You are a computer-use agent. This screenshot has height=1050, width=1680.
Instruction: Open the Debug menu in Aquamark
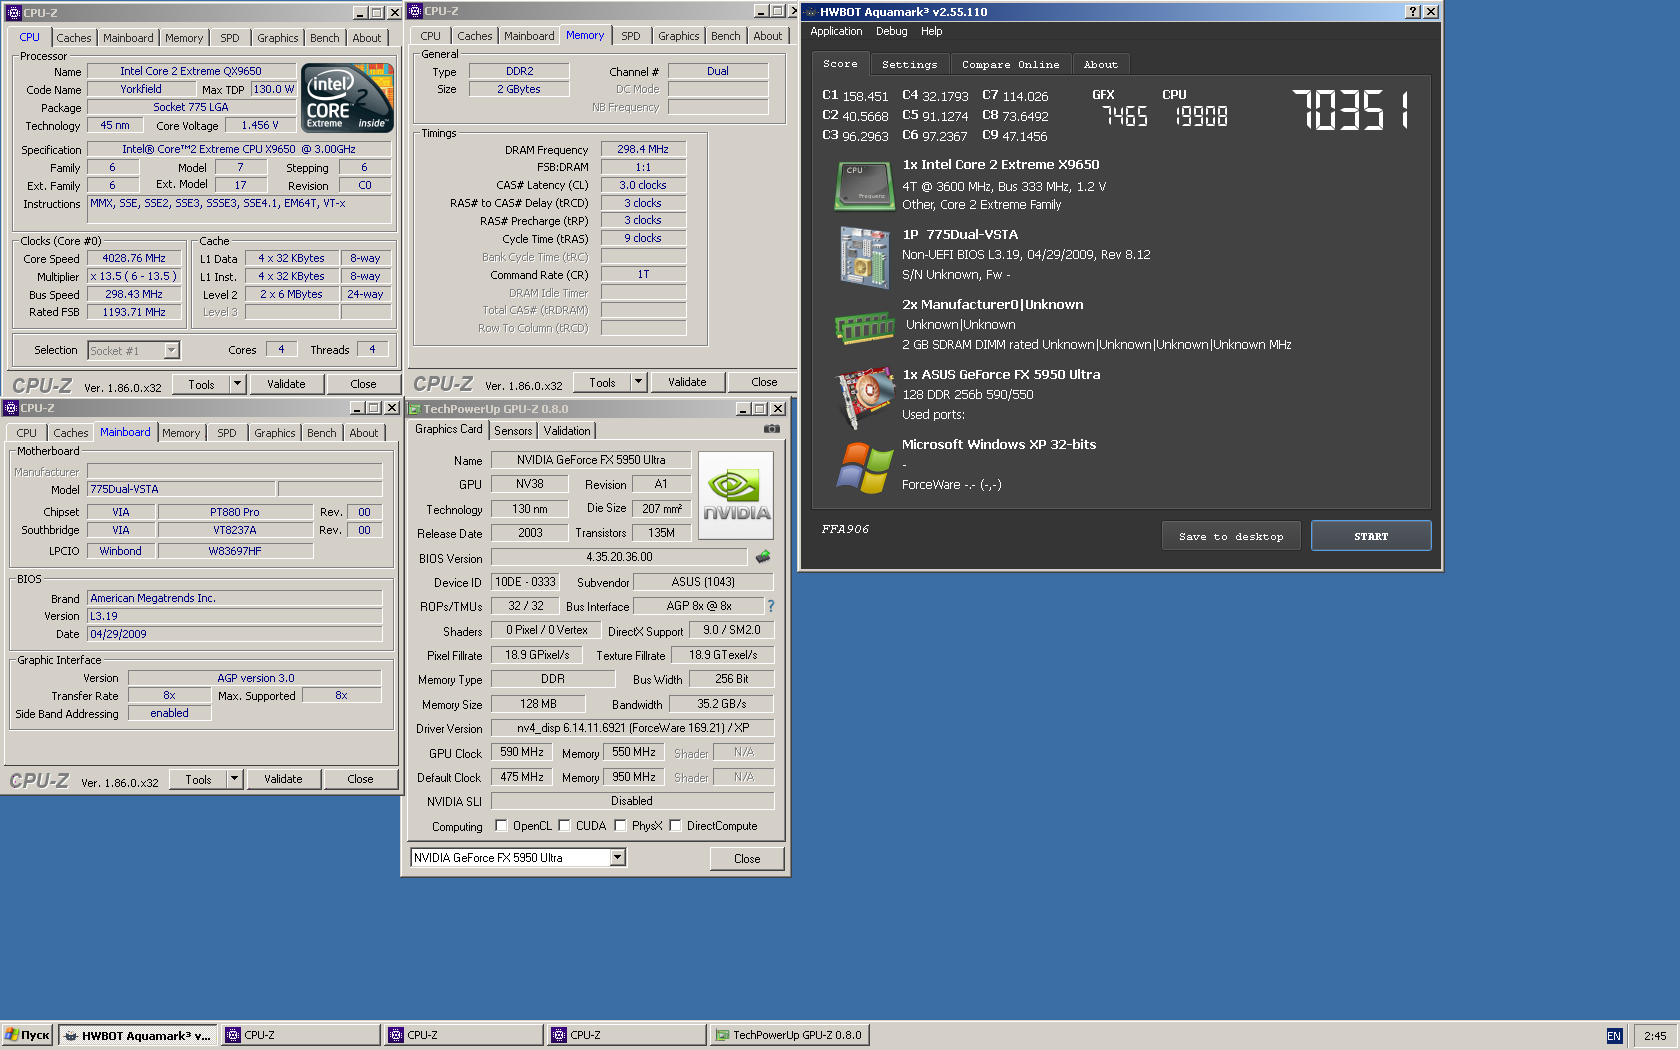click(x=891, y=31)
